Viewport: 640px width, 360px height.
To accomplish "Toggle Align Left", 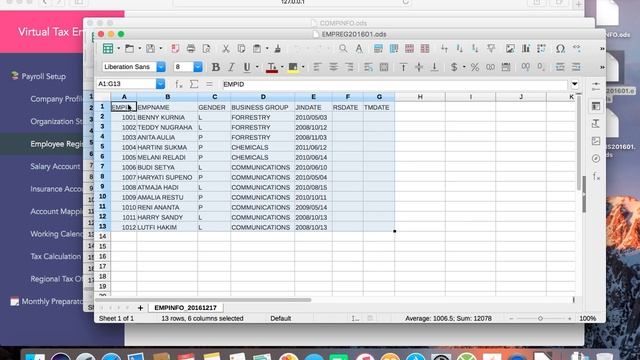I will [x=317, y=67].
